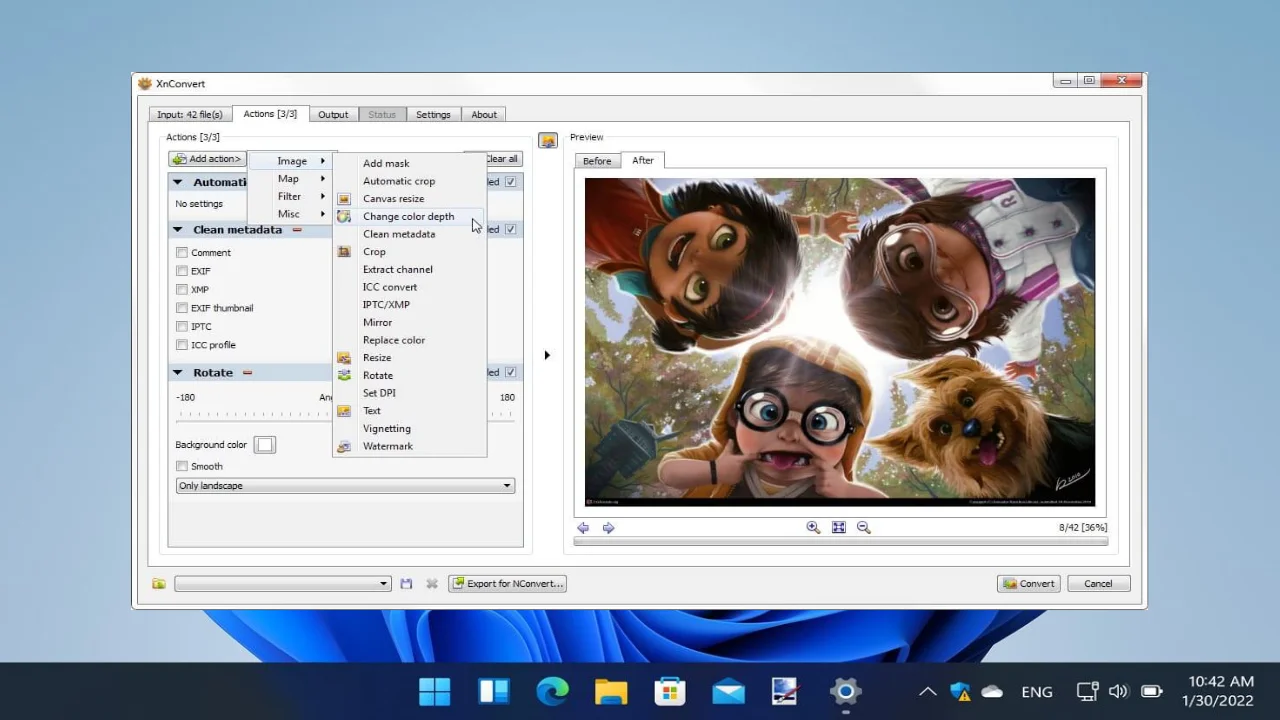Switch to the Output tab

tap(333, 114)
